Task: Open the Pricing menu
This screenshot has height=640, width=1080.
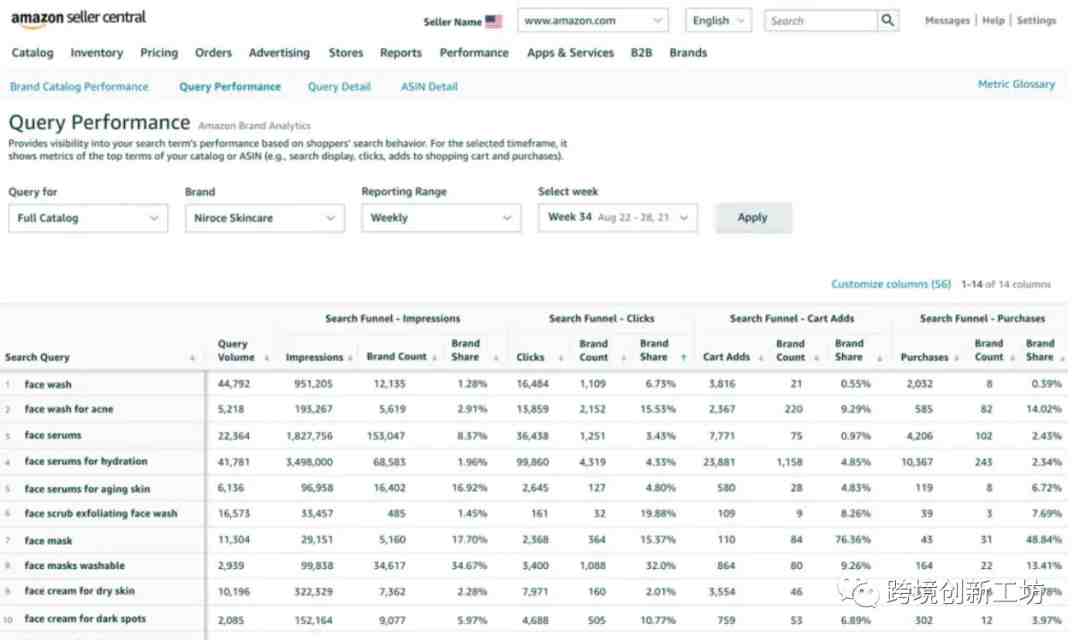Action: [x=159, y=53]
